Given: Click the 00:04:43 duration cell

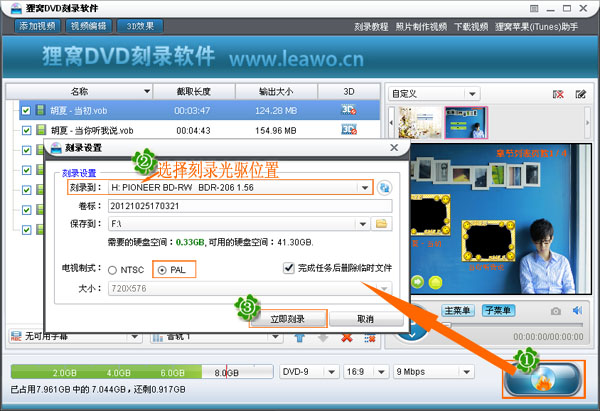Looking at the screenshot, I should (194, 130).
